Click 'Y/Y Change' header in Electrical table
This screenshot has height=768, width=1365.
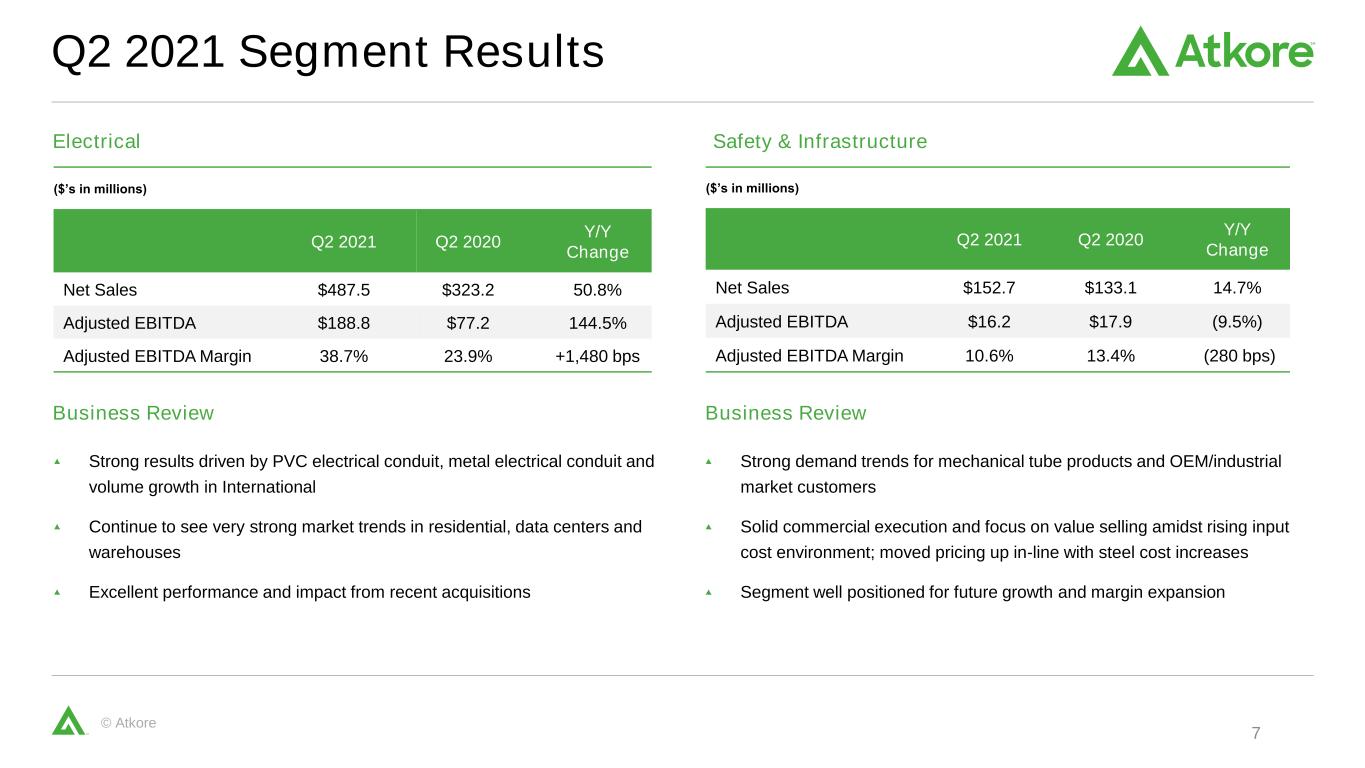tap(598, 241)
